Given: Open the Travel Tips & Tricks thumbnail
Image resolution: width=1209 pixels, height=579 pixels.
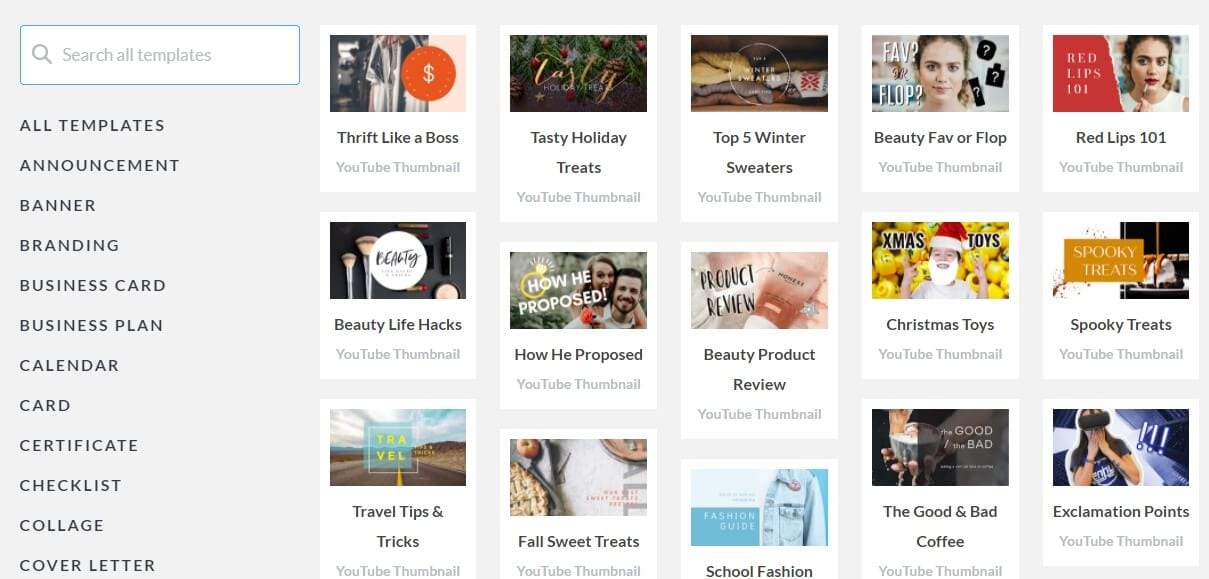Looking at the screenshot, I should [x=398, y=447].
